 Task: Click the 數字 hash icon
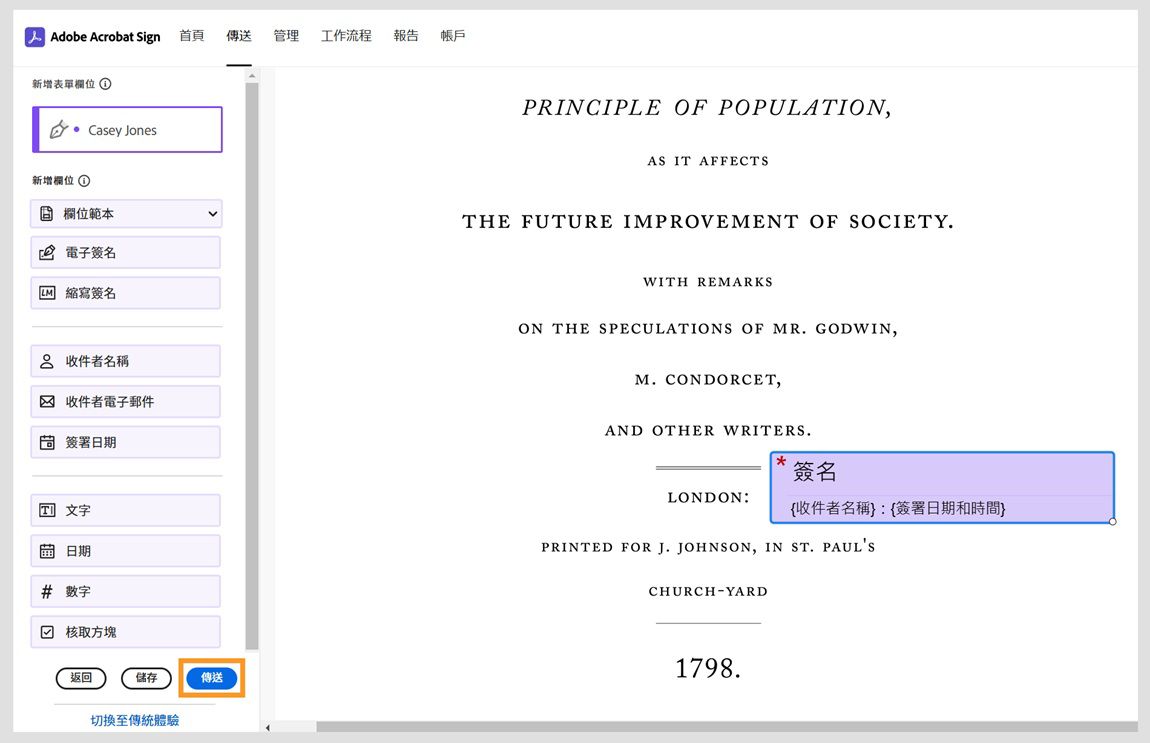(x=47, y=591)
